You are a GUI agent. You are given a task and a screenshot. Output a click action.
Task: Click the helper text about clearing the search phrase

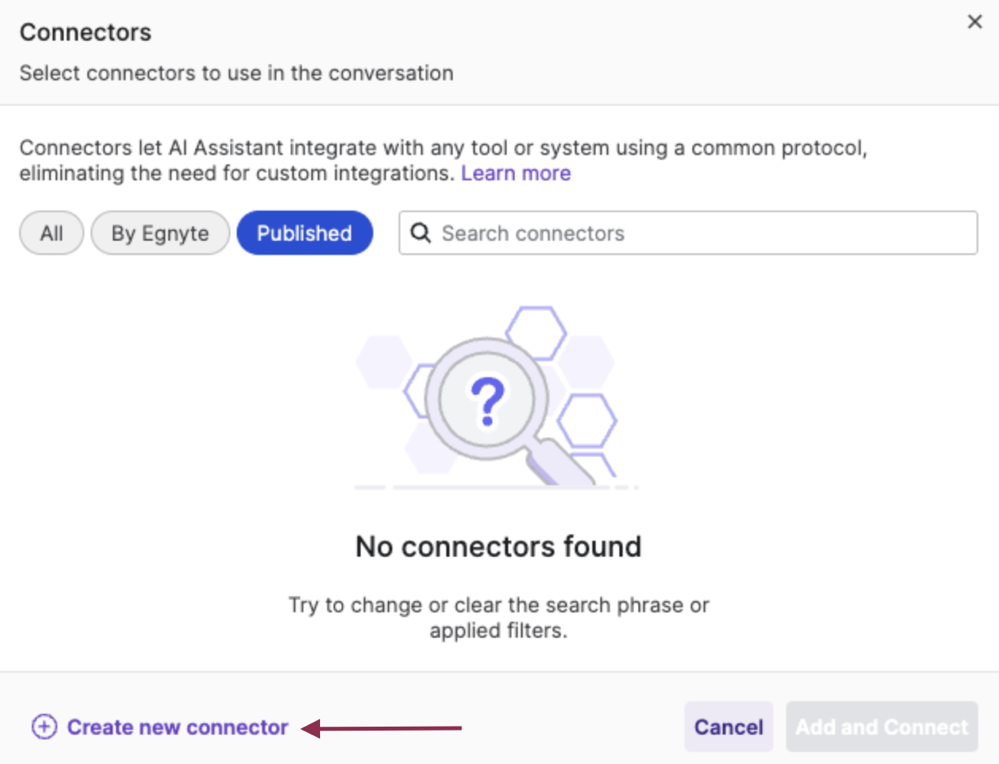498,617
